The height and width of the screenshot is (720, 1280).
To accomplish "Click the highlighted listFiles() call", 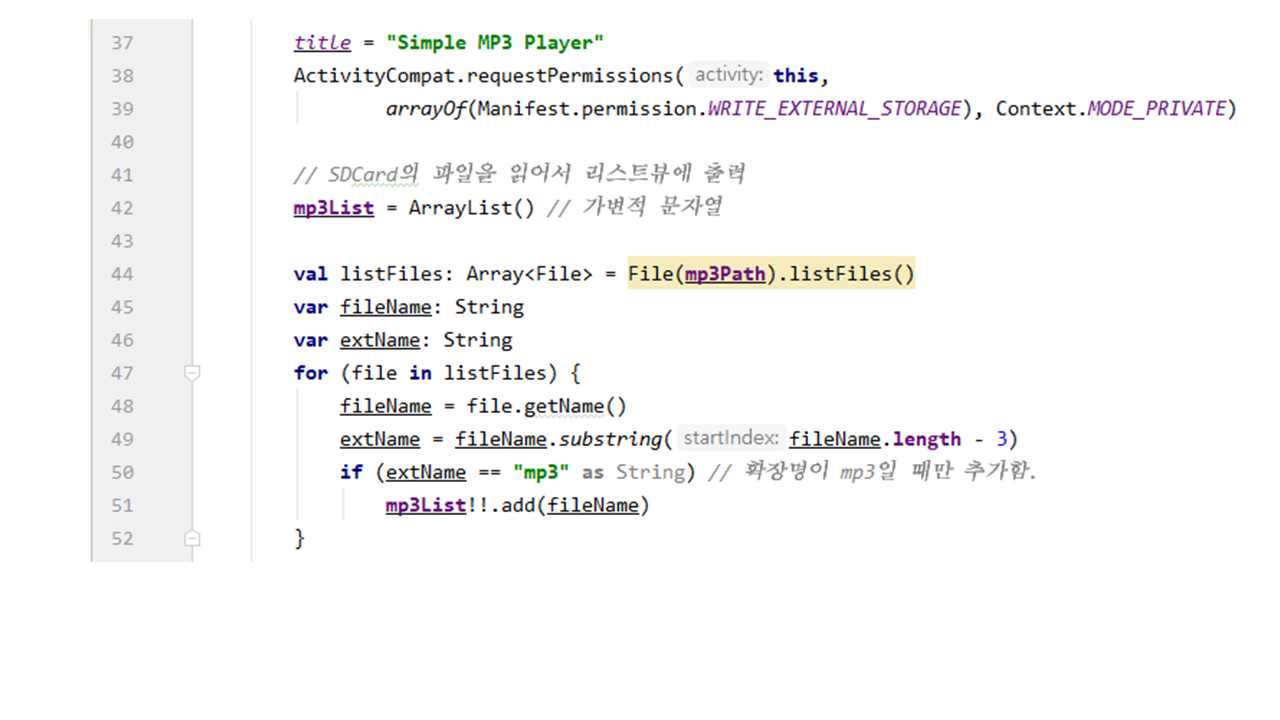I will tap(851, 274).
